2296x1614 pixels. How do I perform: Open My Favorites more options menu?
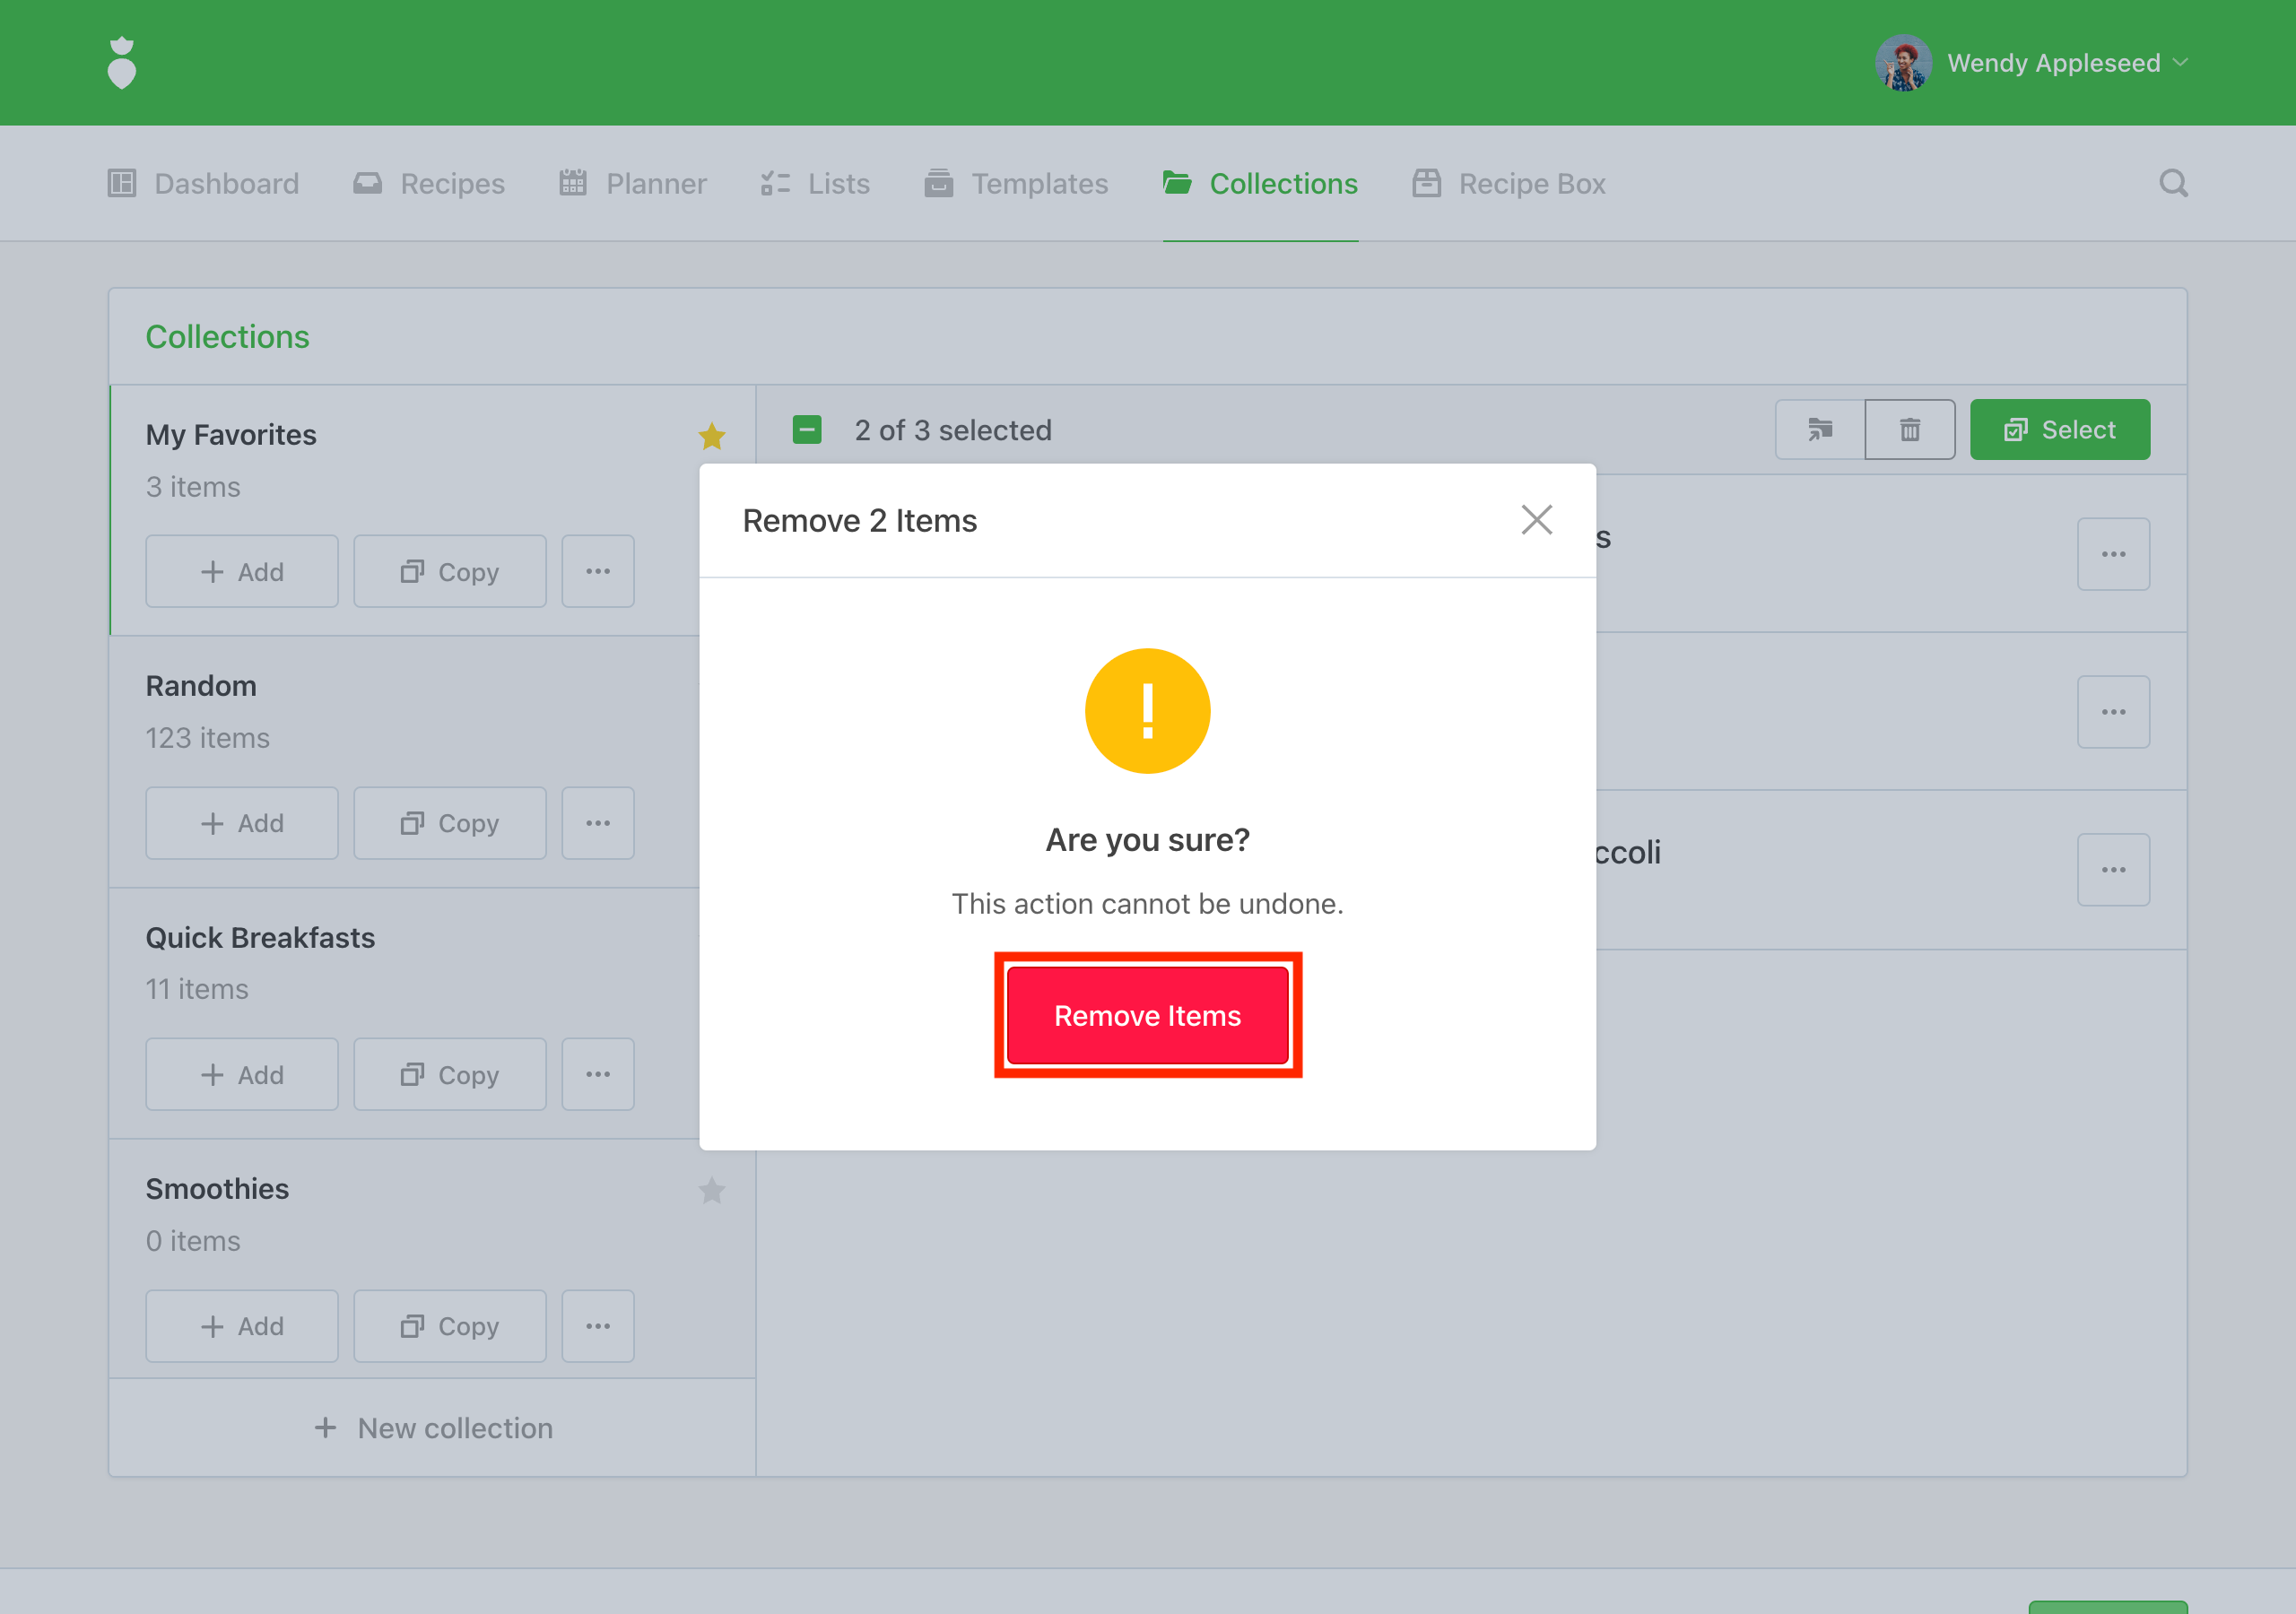tap(598, 571)
